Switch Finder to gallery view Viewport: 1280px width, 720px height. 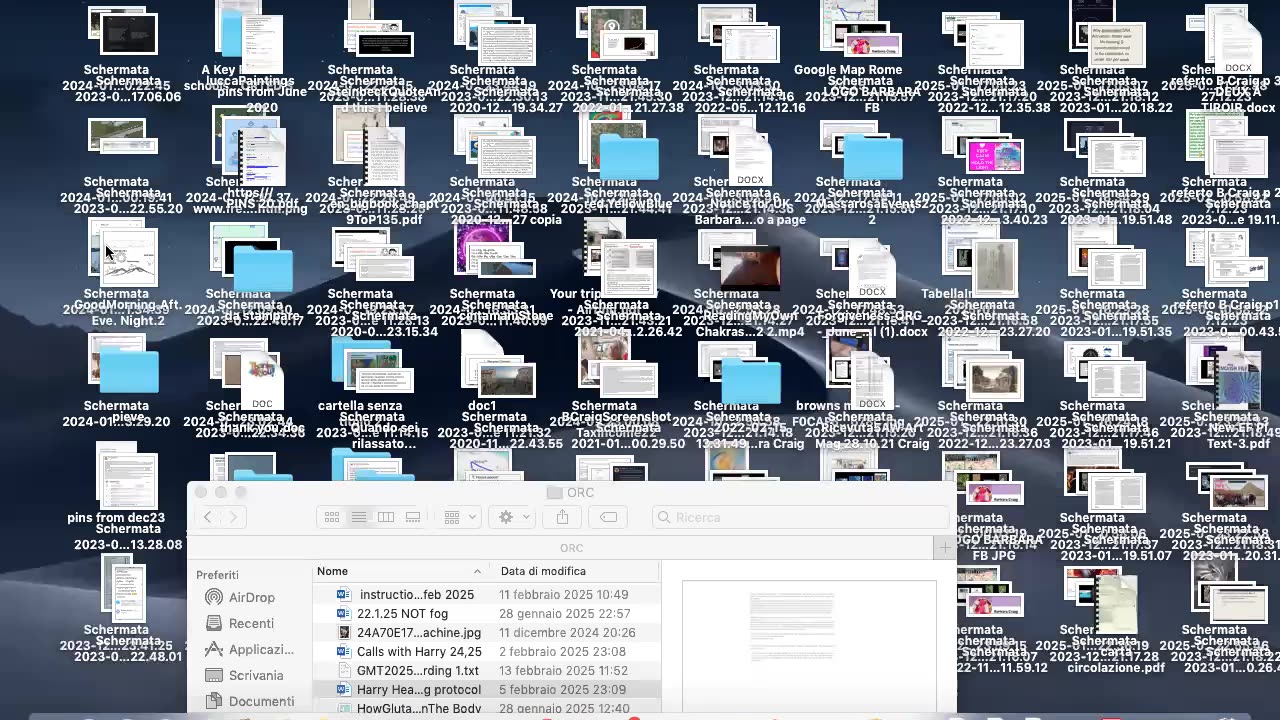click(x=413, y=517)
